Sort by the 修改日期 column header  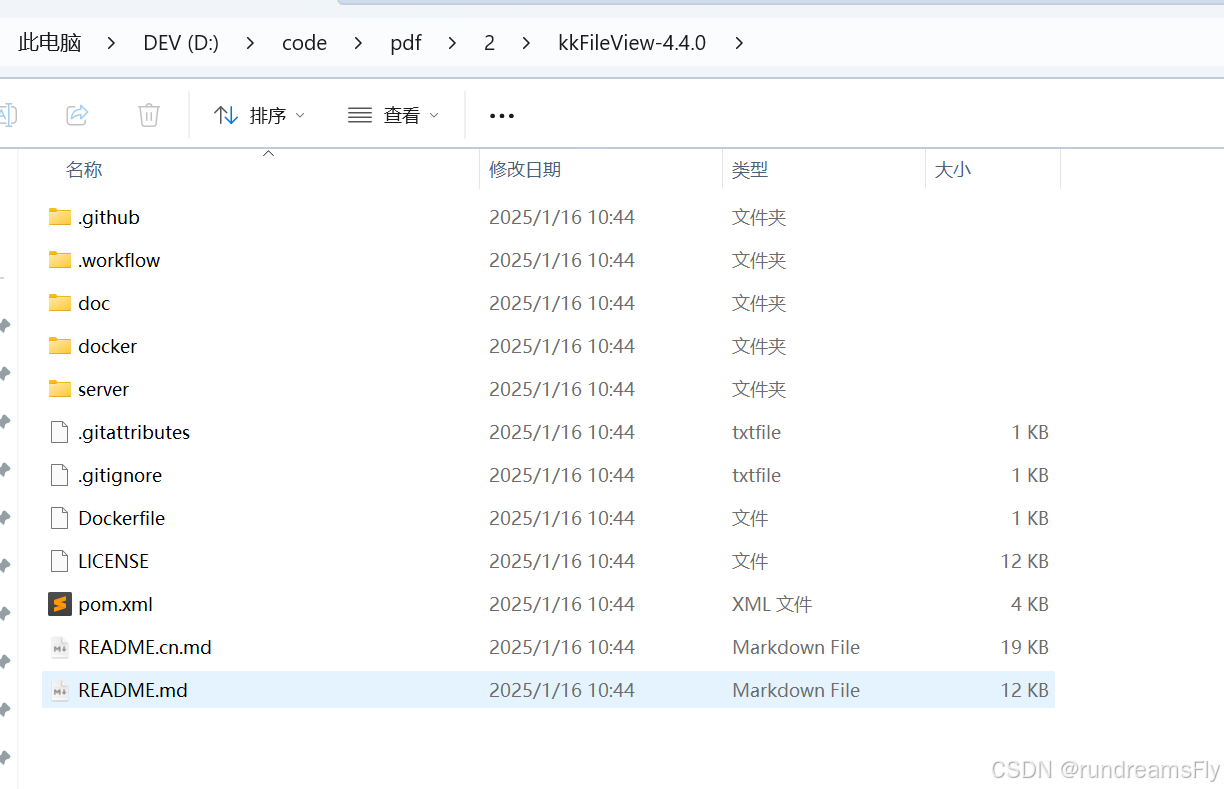pos(525,170)
